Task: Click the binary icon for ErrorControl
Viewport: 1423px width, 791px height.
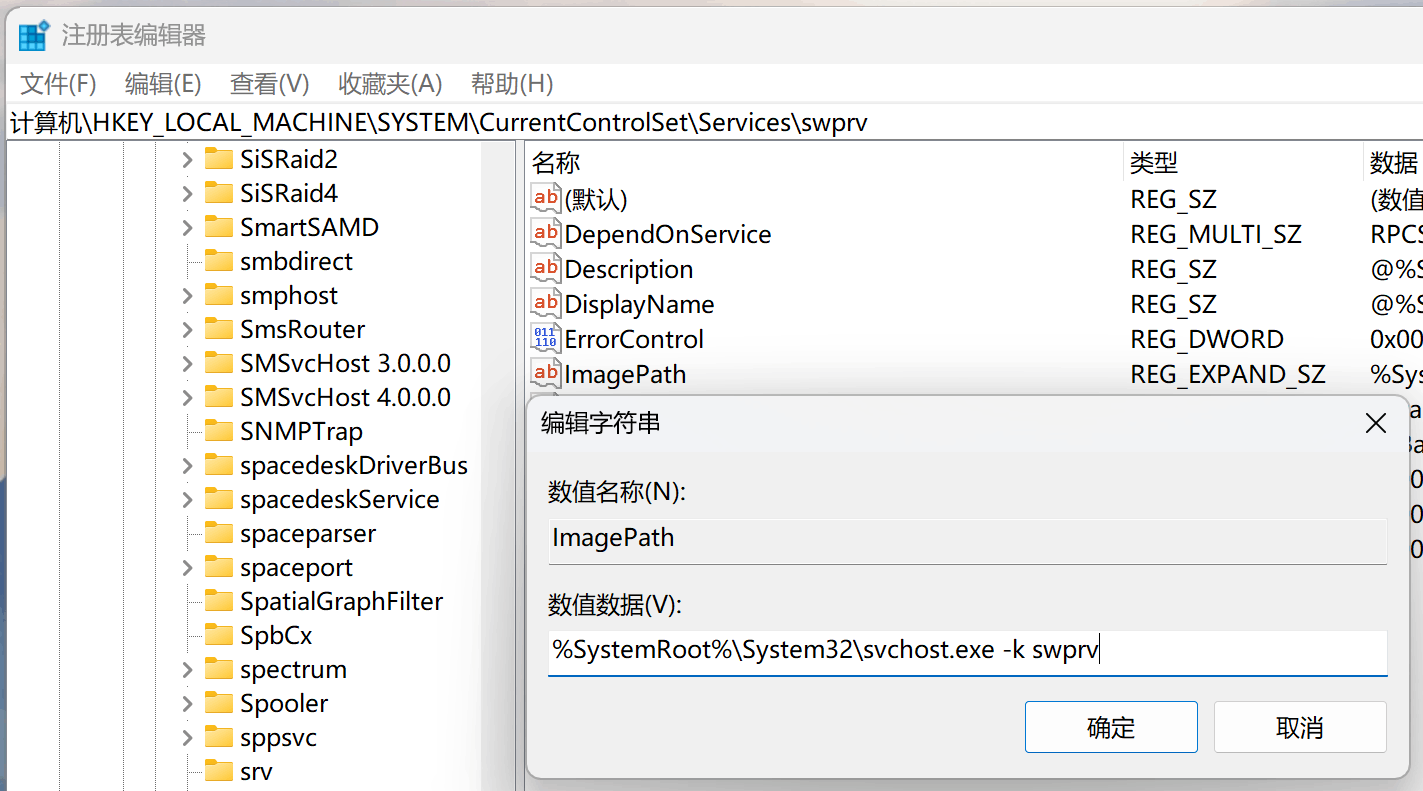Action: 546,339
